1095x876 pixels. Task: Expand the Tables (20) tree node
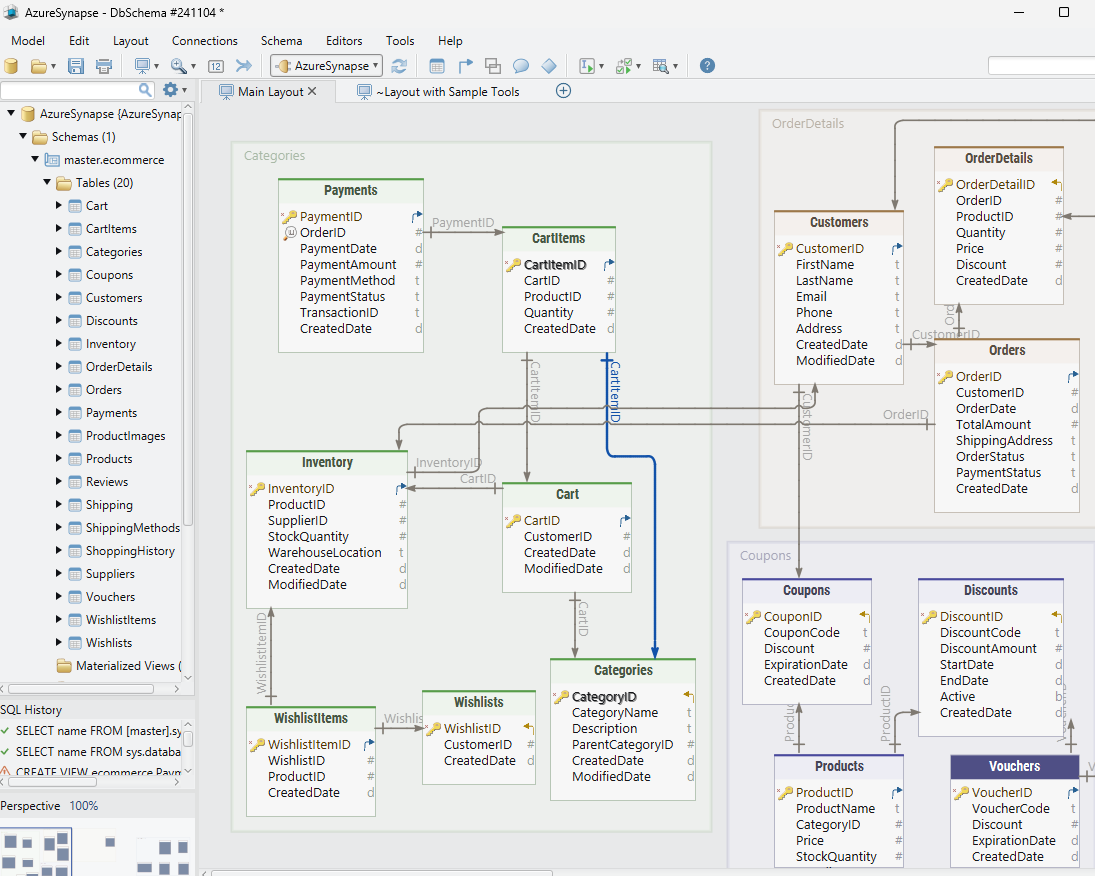pyautogui.click(x=46, y=182)
